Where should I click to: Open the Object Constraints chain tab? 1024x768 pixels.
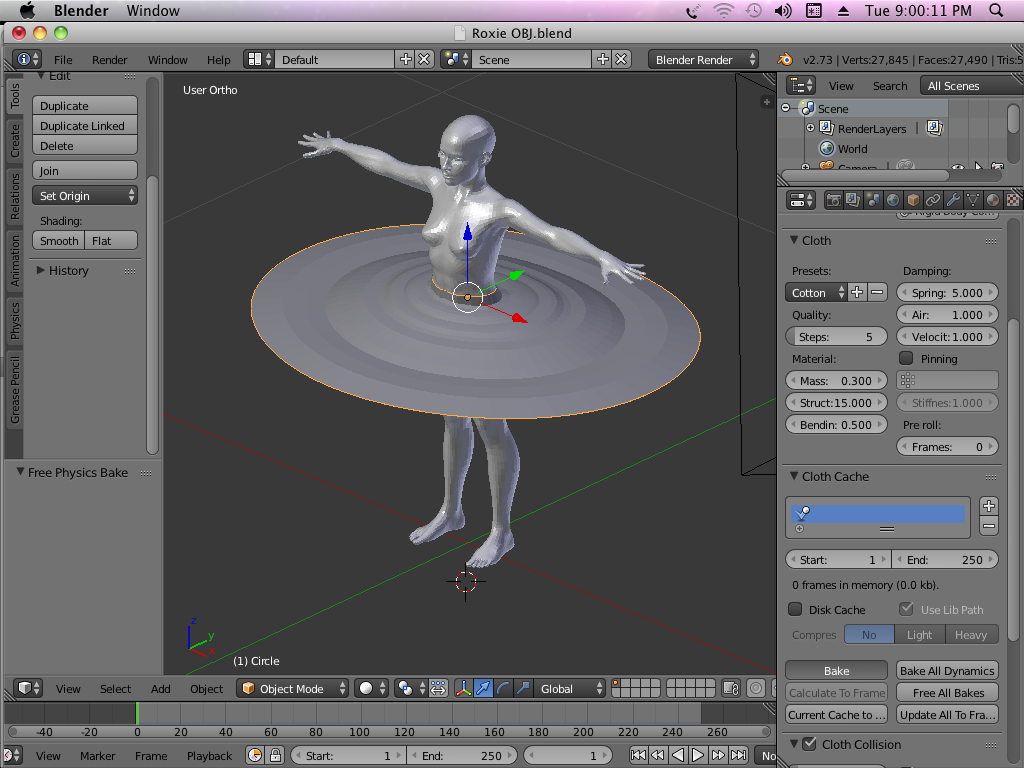coord(933,200)
